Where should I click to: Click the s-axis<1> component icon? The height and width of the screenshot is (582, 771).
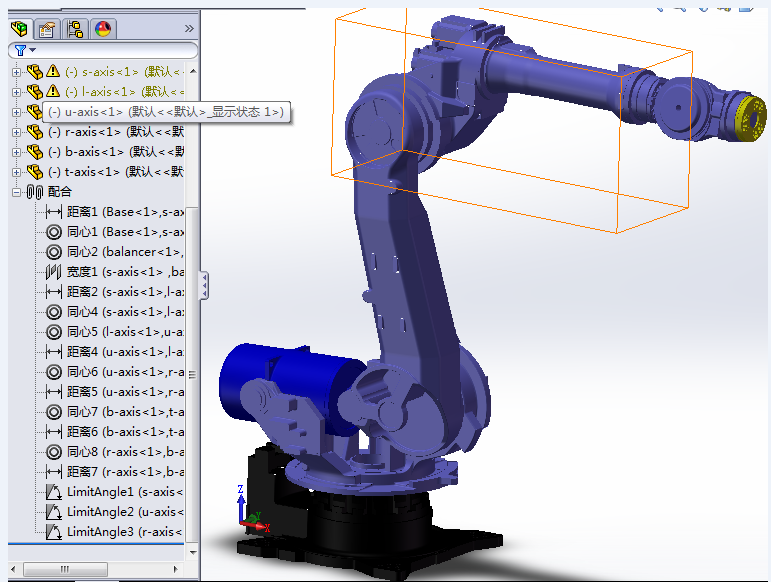pyautogui.click(x=34, y=72)
